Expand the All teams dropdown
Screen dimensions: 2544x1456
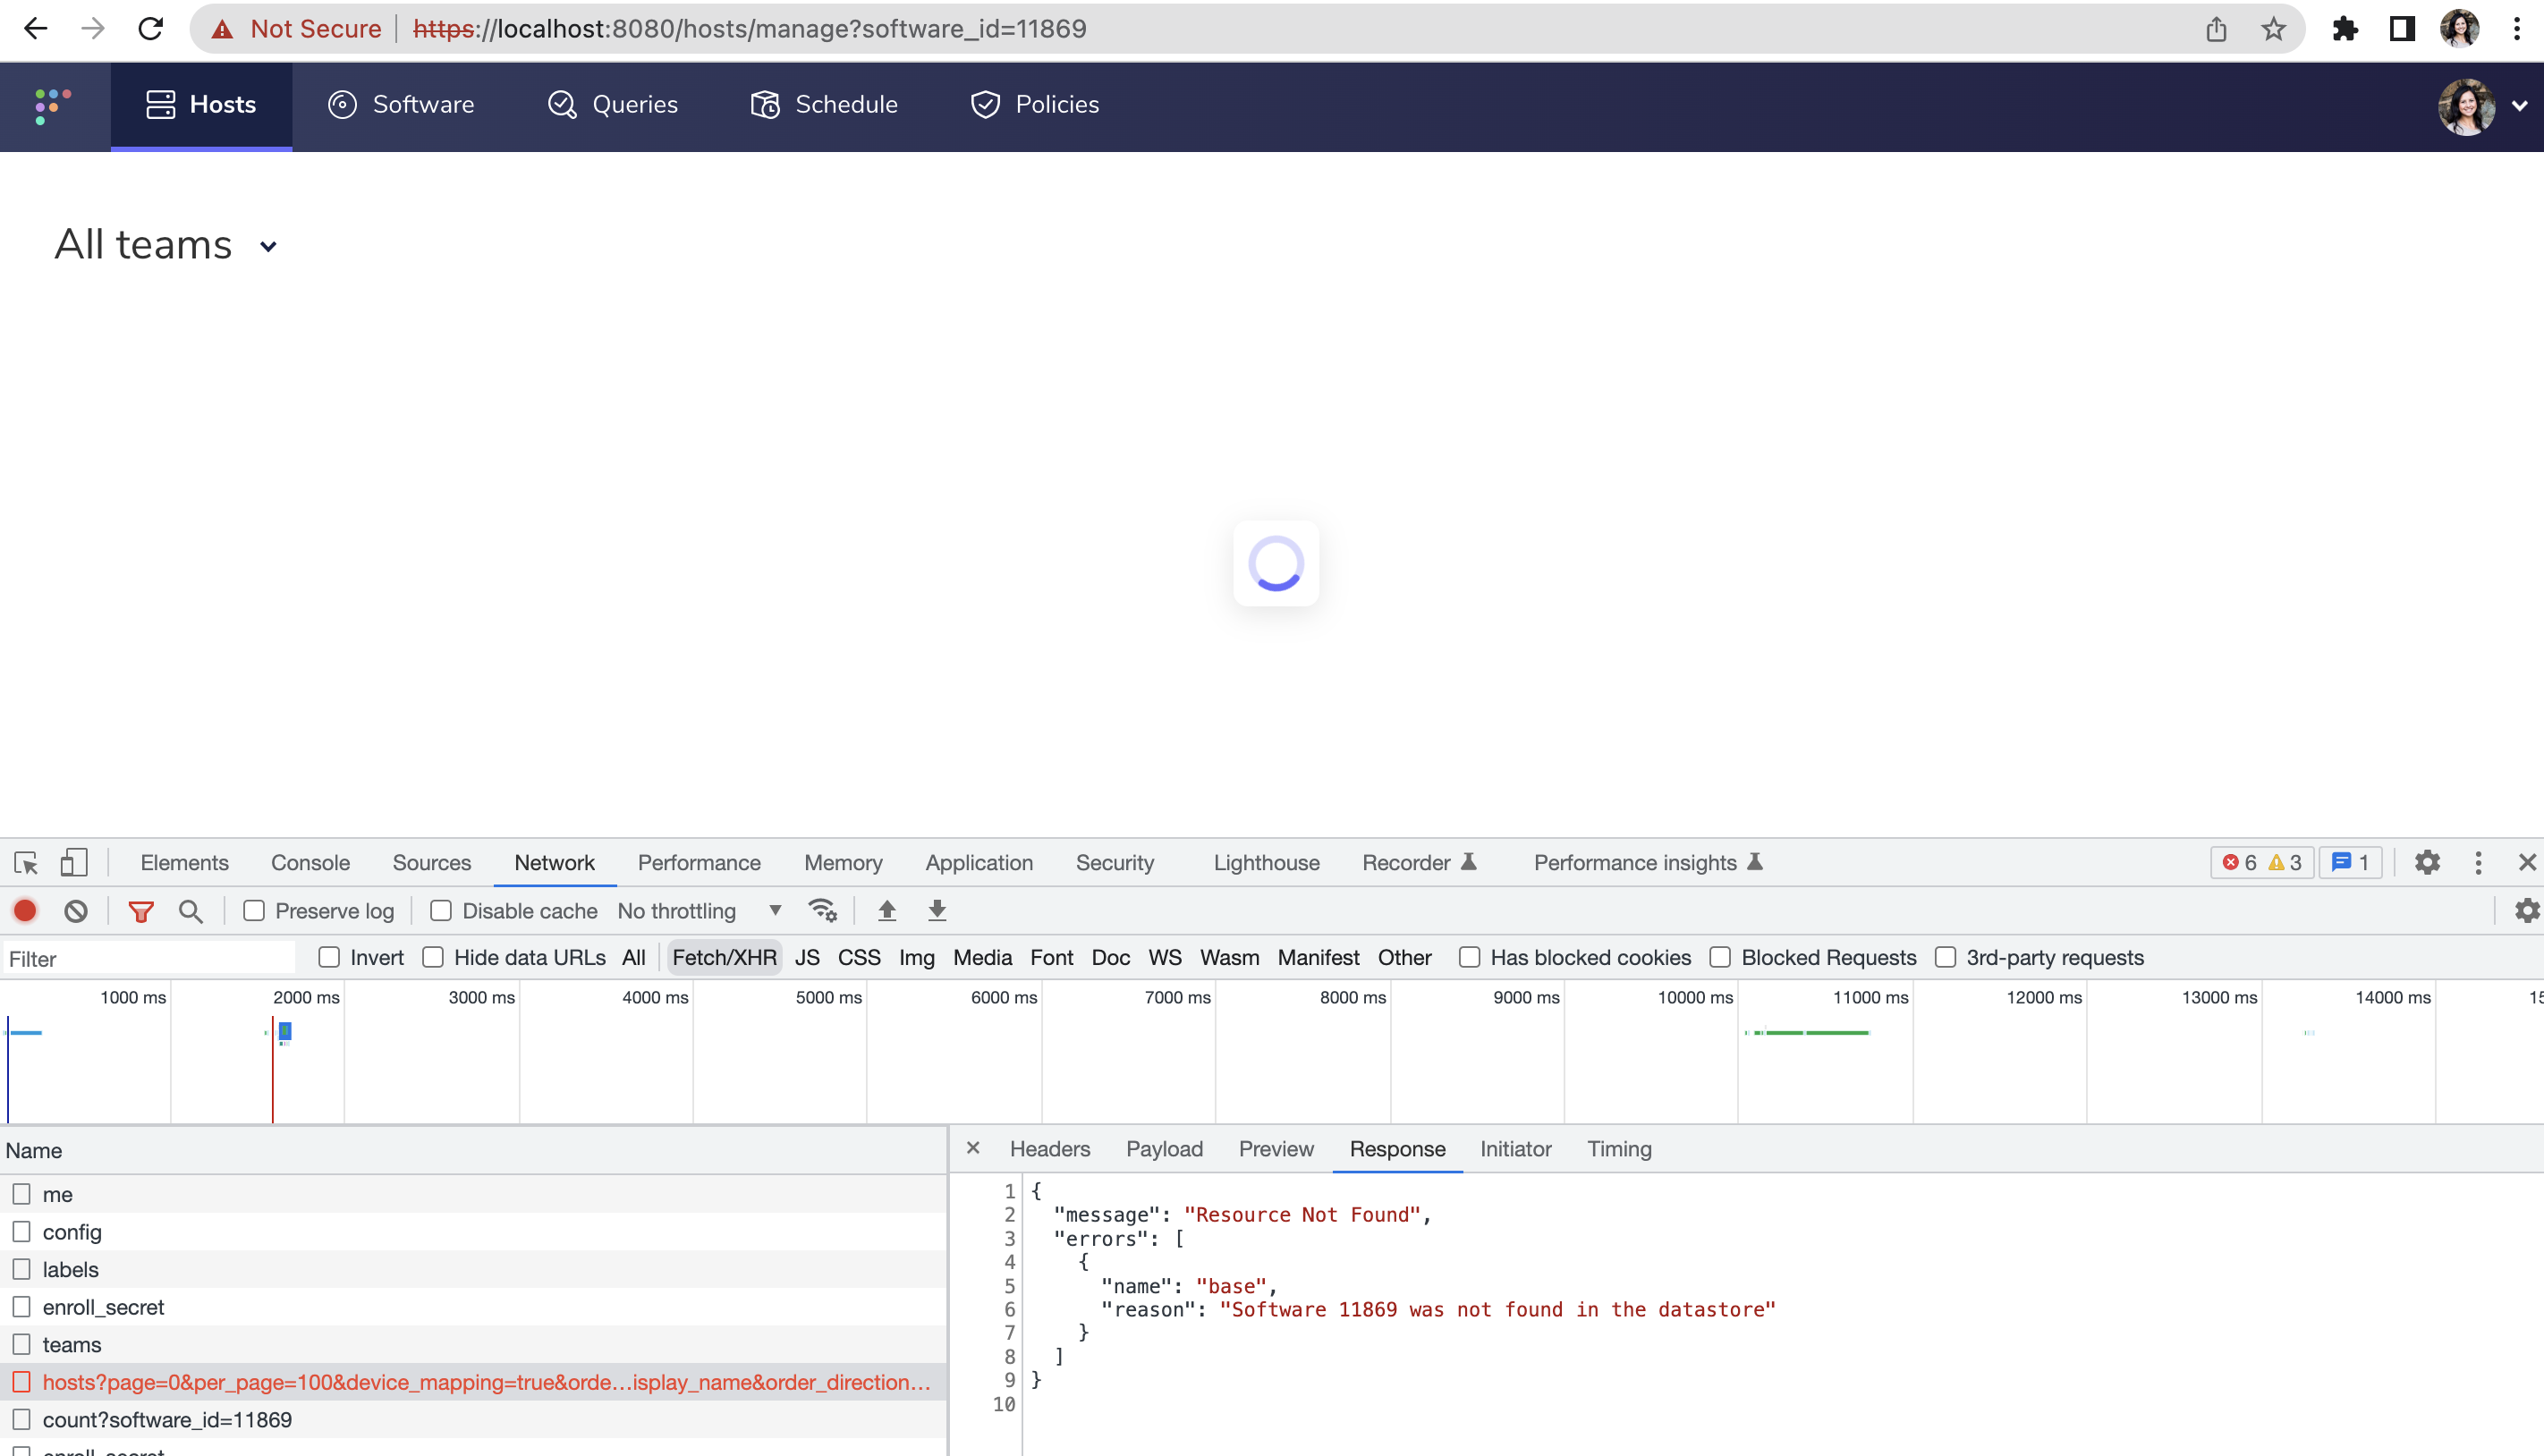coord(268,246)
